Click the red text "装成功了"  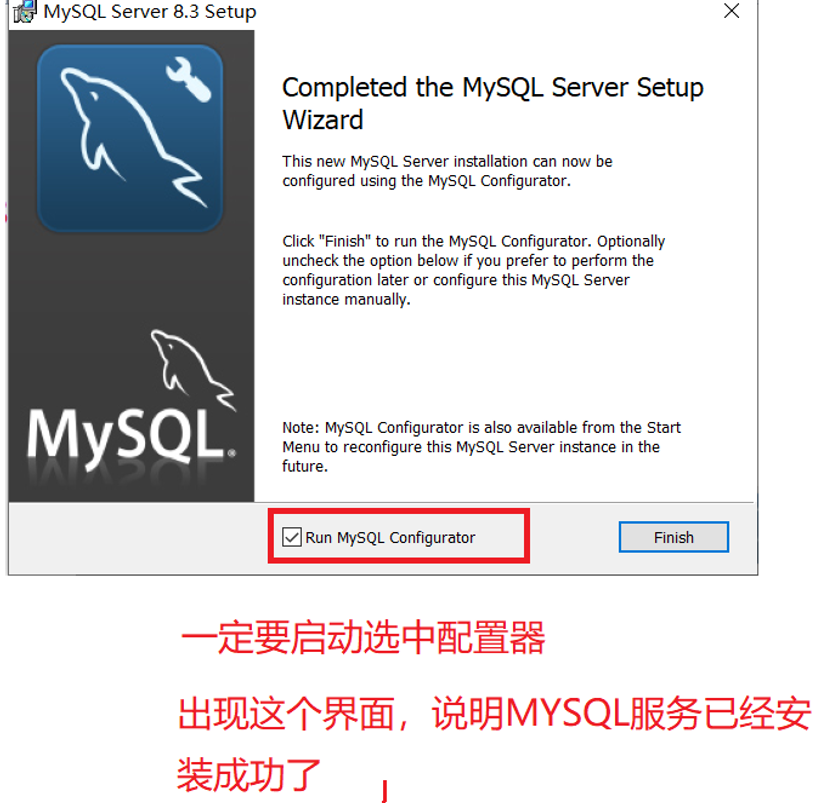coord(249,775)
